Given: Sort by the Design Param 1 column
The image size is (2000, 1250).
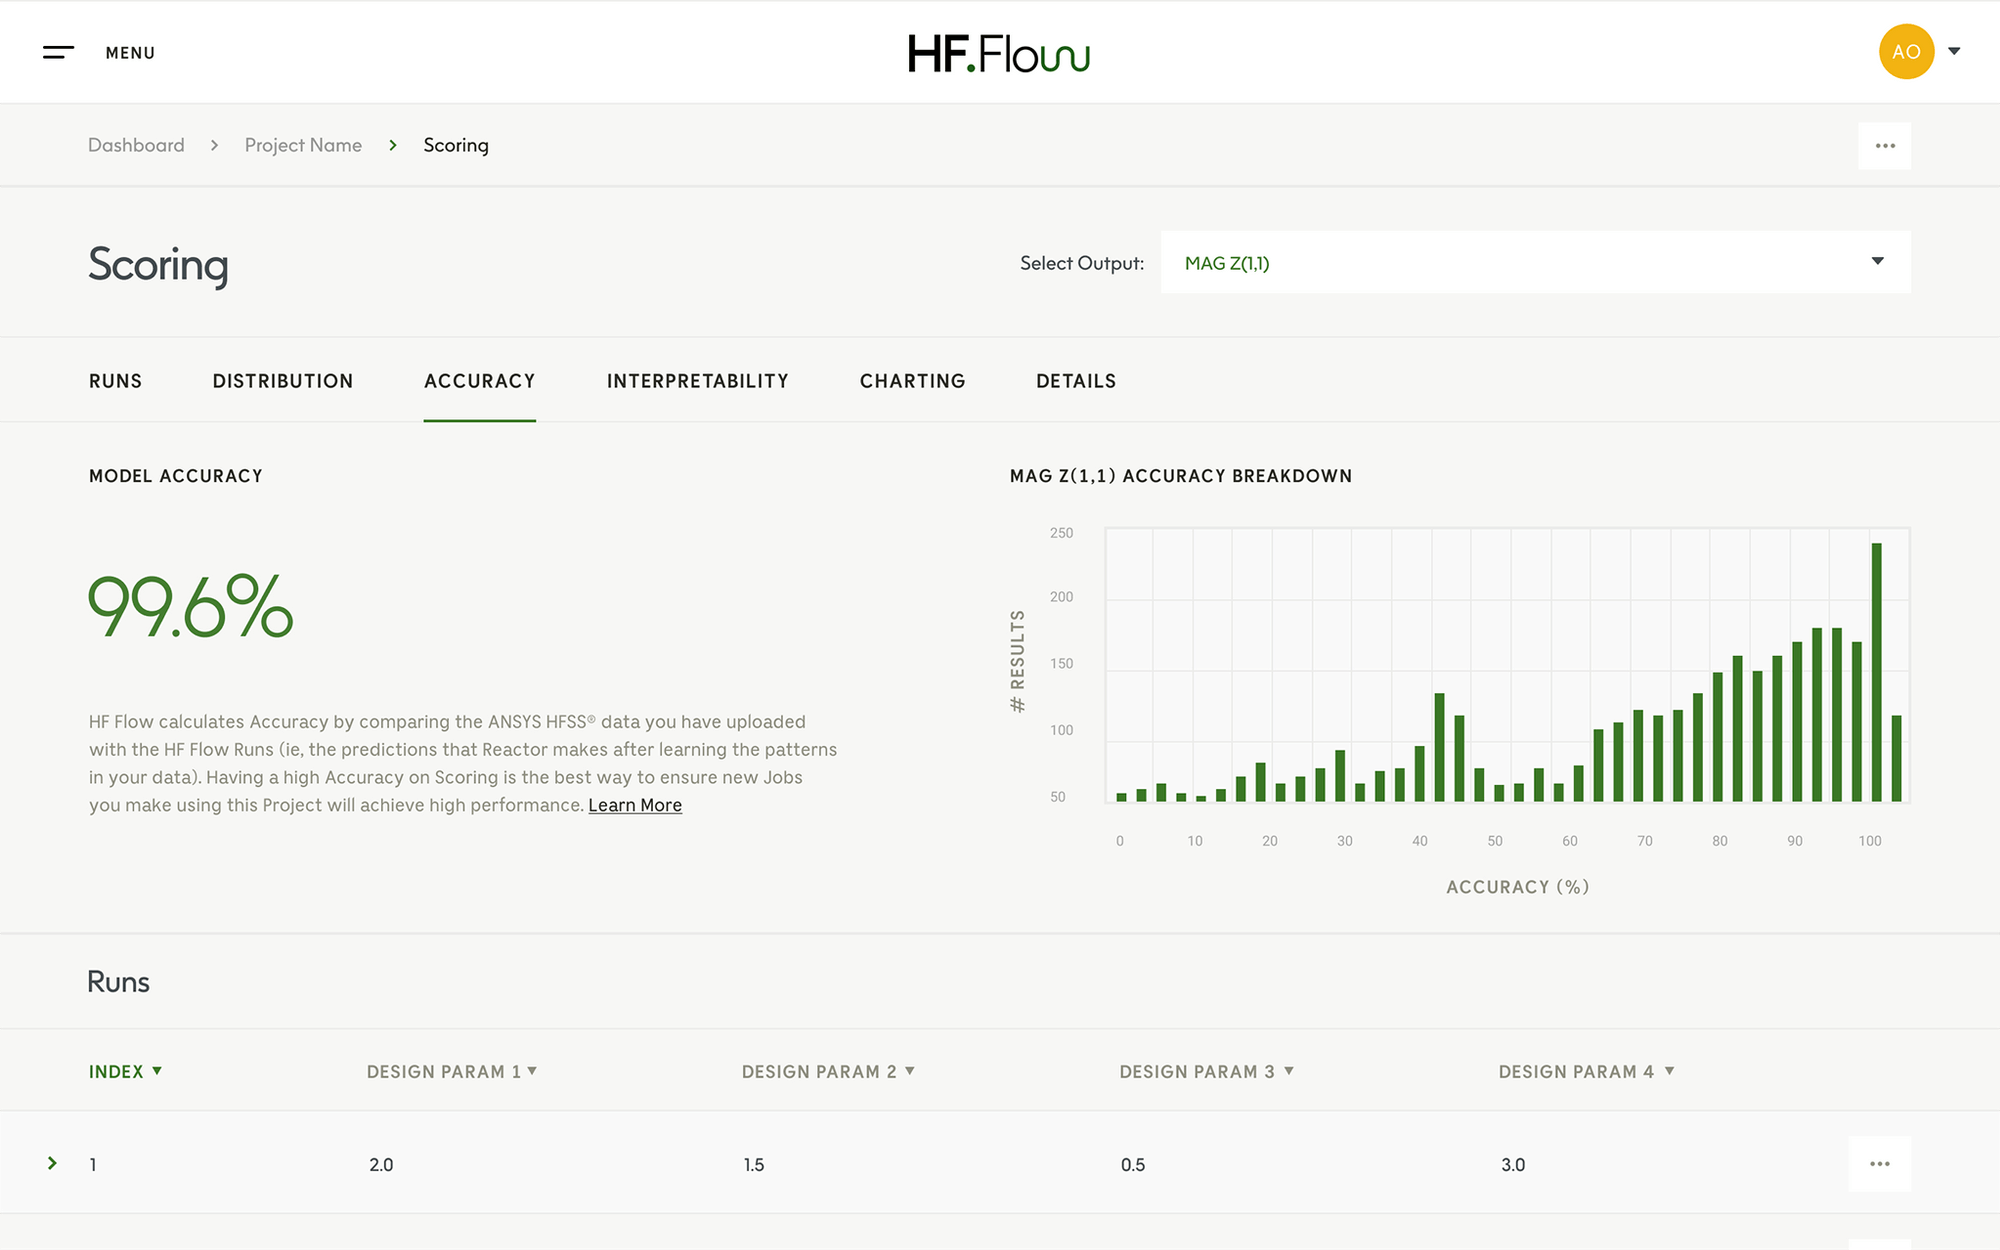Looking at the screenshot, I should (451, 1071).
